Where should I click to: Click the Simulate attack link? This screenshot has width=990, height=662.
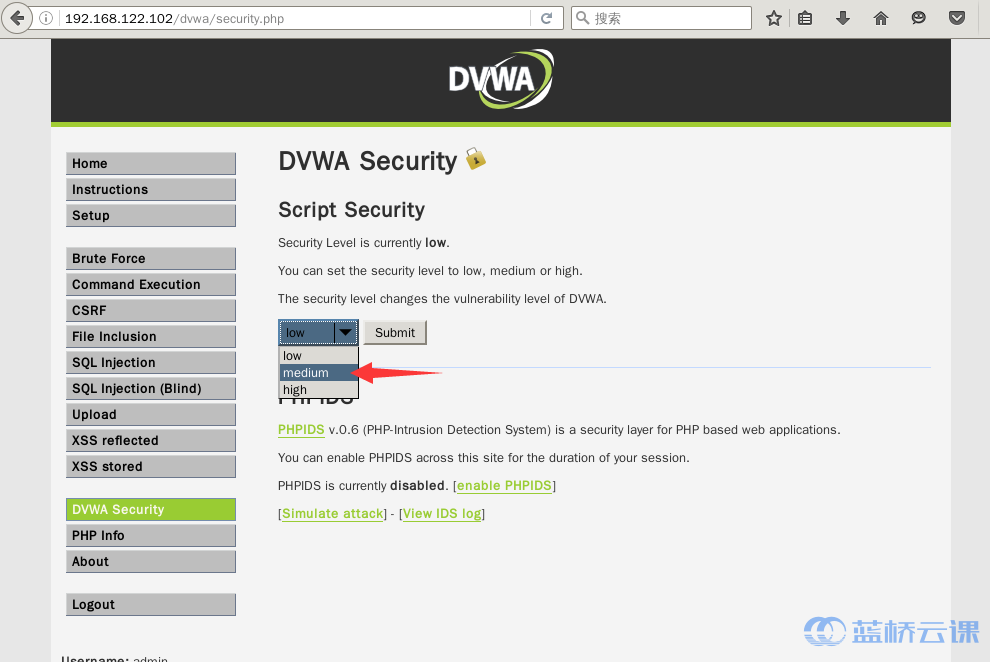333,514
